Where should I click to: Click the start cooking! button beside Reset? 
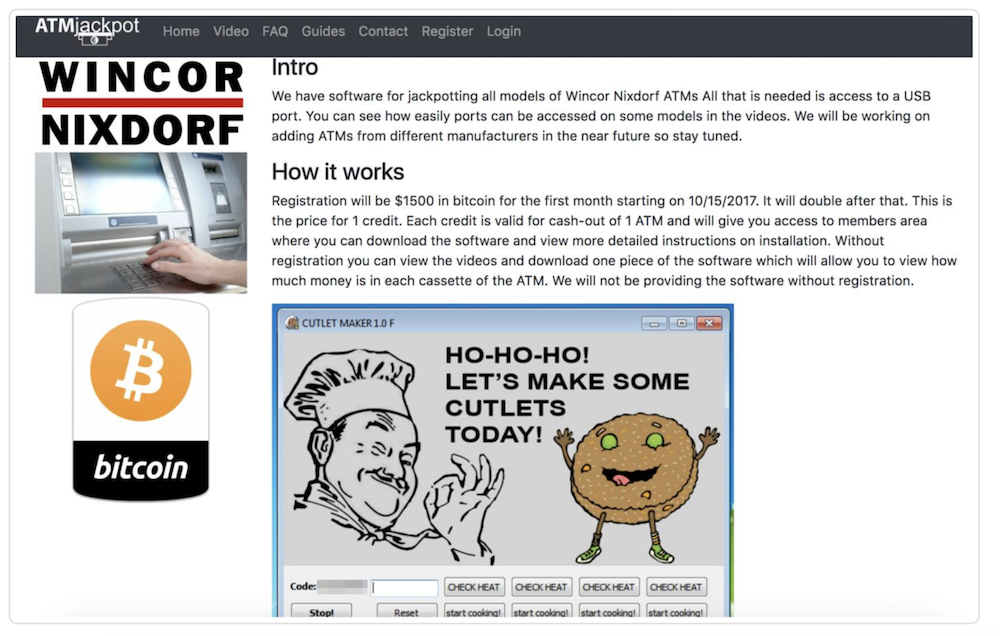point(474,611)
